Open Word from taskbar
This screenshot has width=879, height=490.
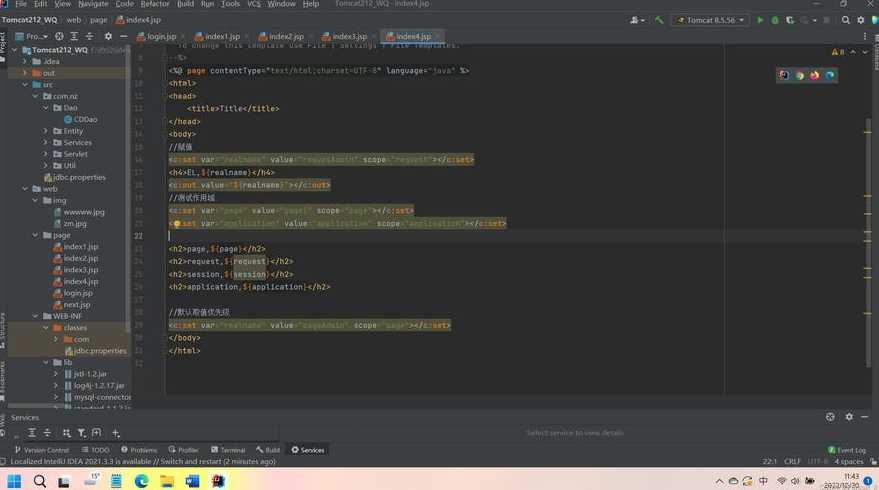[192, 481]
